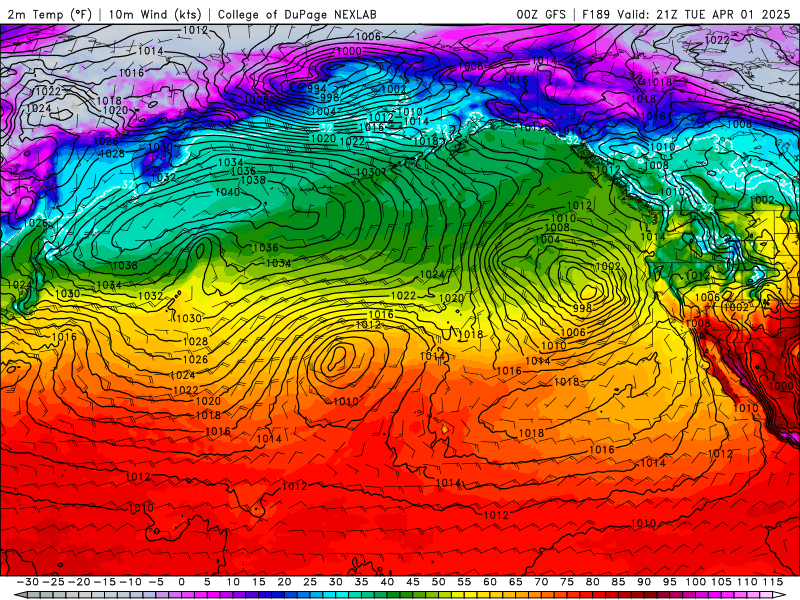800x600 pixels.
Task: Click the 15 value on temperature scale
Action: coord(259,582)
